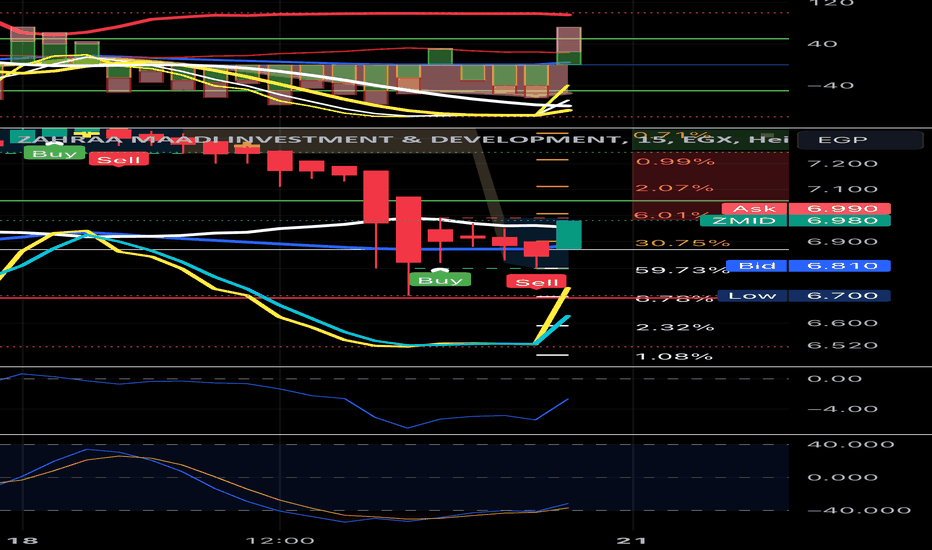This screenshot has width=932, height=550.
Task: Click the Buy signal under the chart title
Action: (x=54, y=153)
